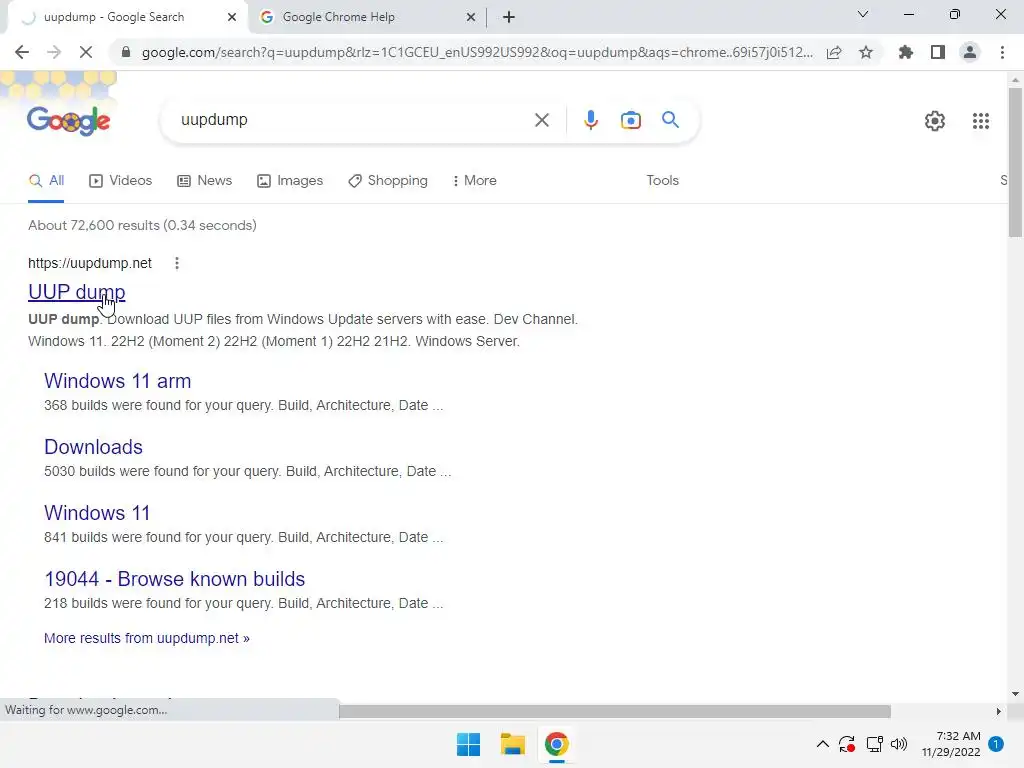Screen dimensions: 1024x768
Task: Search by image with camera icon
Action: (630, 120)
